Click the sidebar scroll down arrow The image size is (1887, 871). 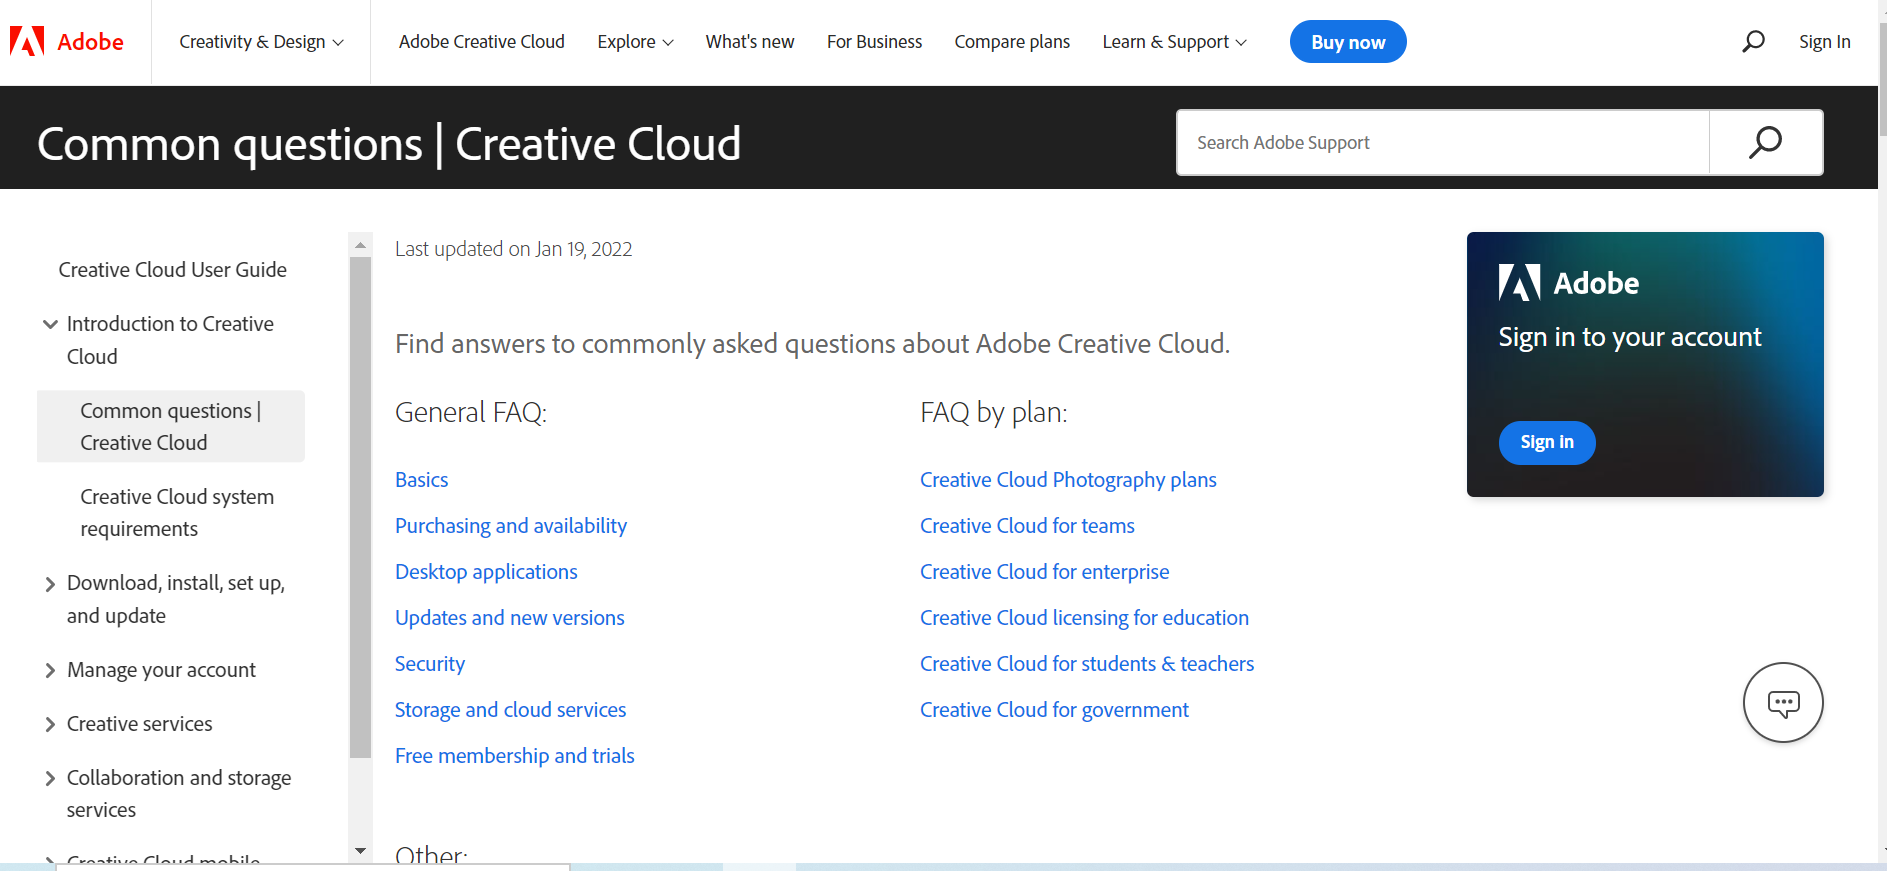coord(360,851)
